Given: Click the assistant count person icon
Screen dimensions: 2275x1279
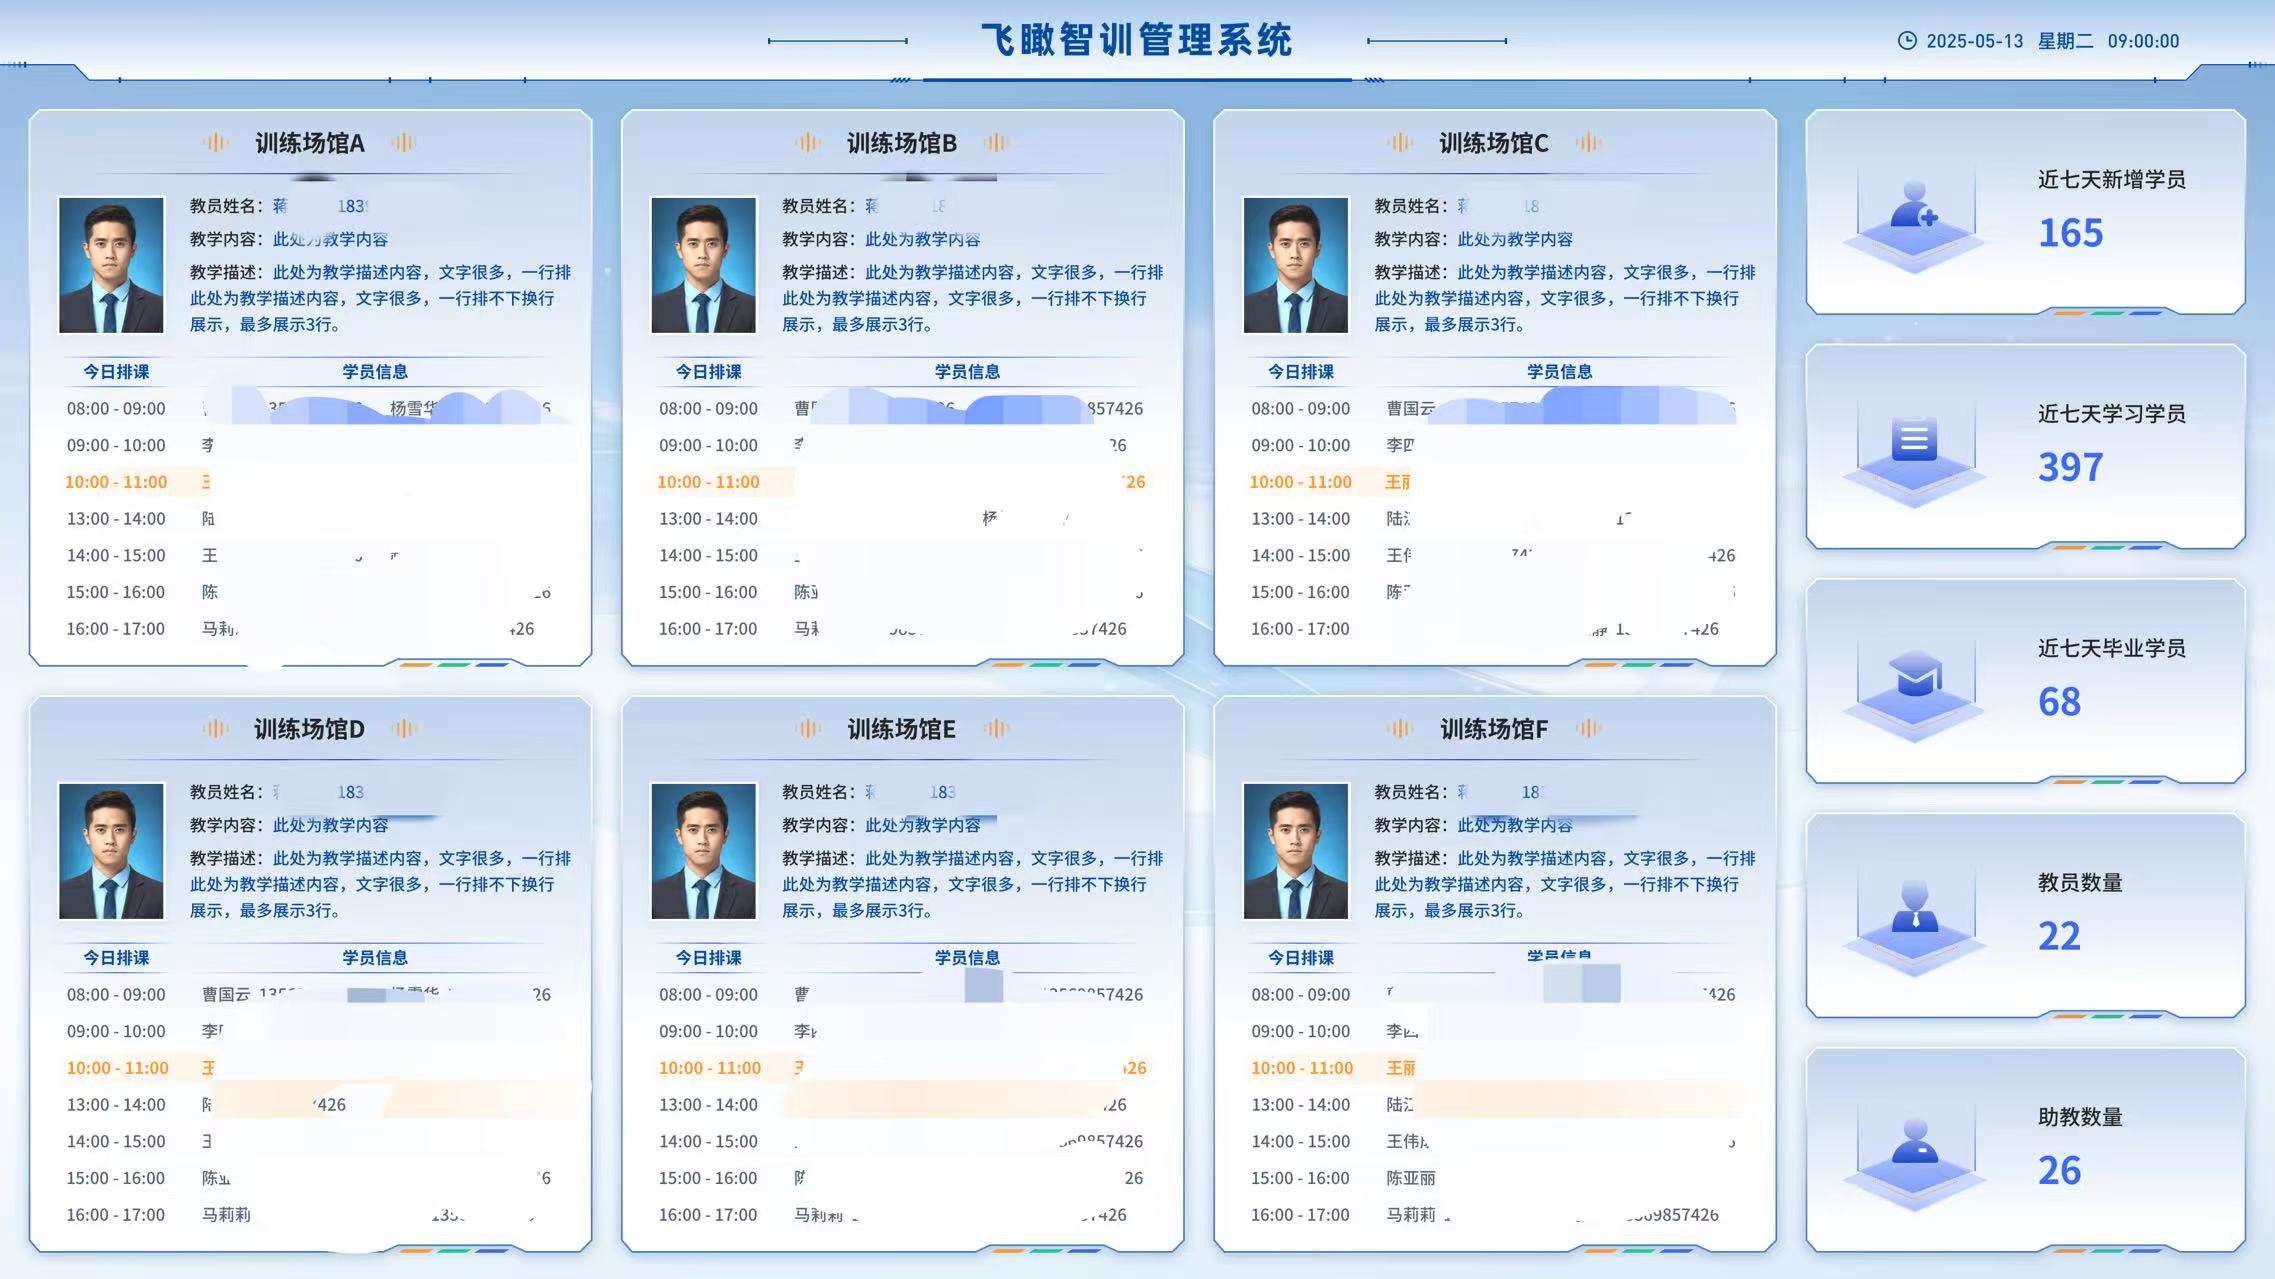Looking at the screenshot, I should click(1915, 1142).
